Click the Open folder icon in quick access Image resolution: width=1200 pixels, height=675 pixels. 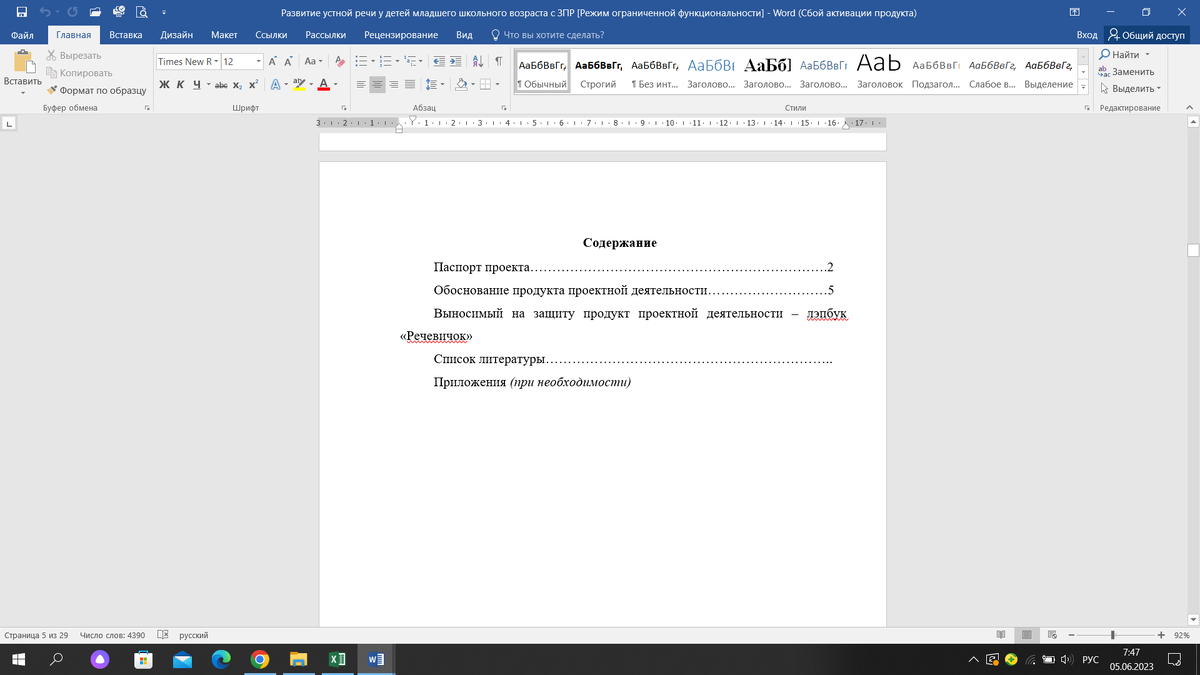[93, 12]
